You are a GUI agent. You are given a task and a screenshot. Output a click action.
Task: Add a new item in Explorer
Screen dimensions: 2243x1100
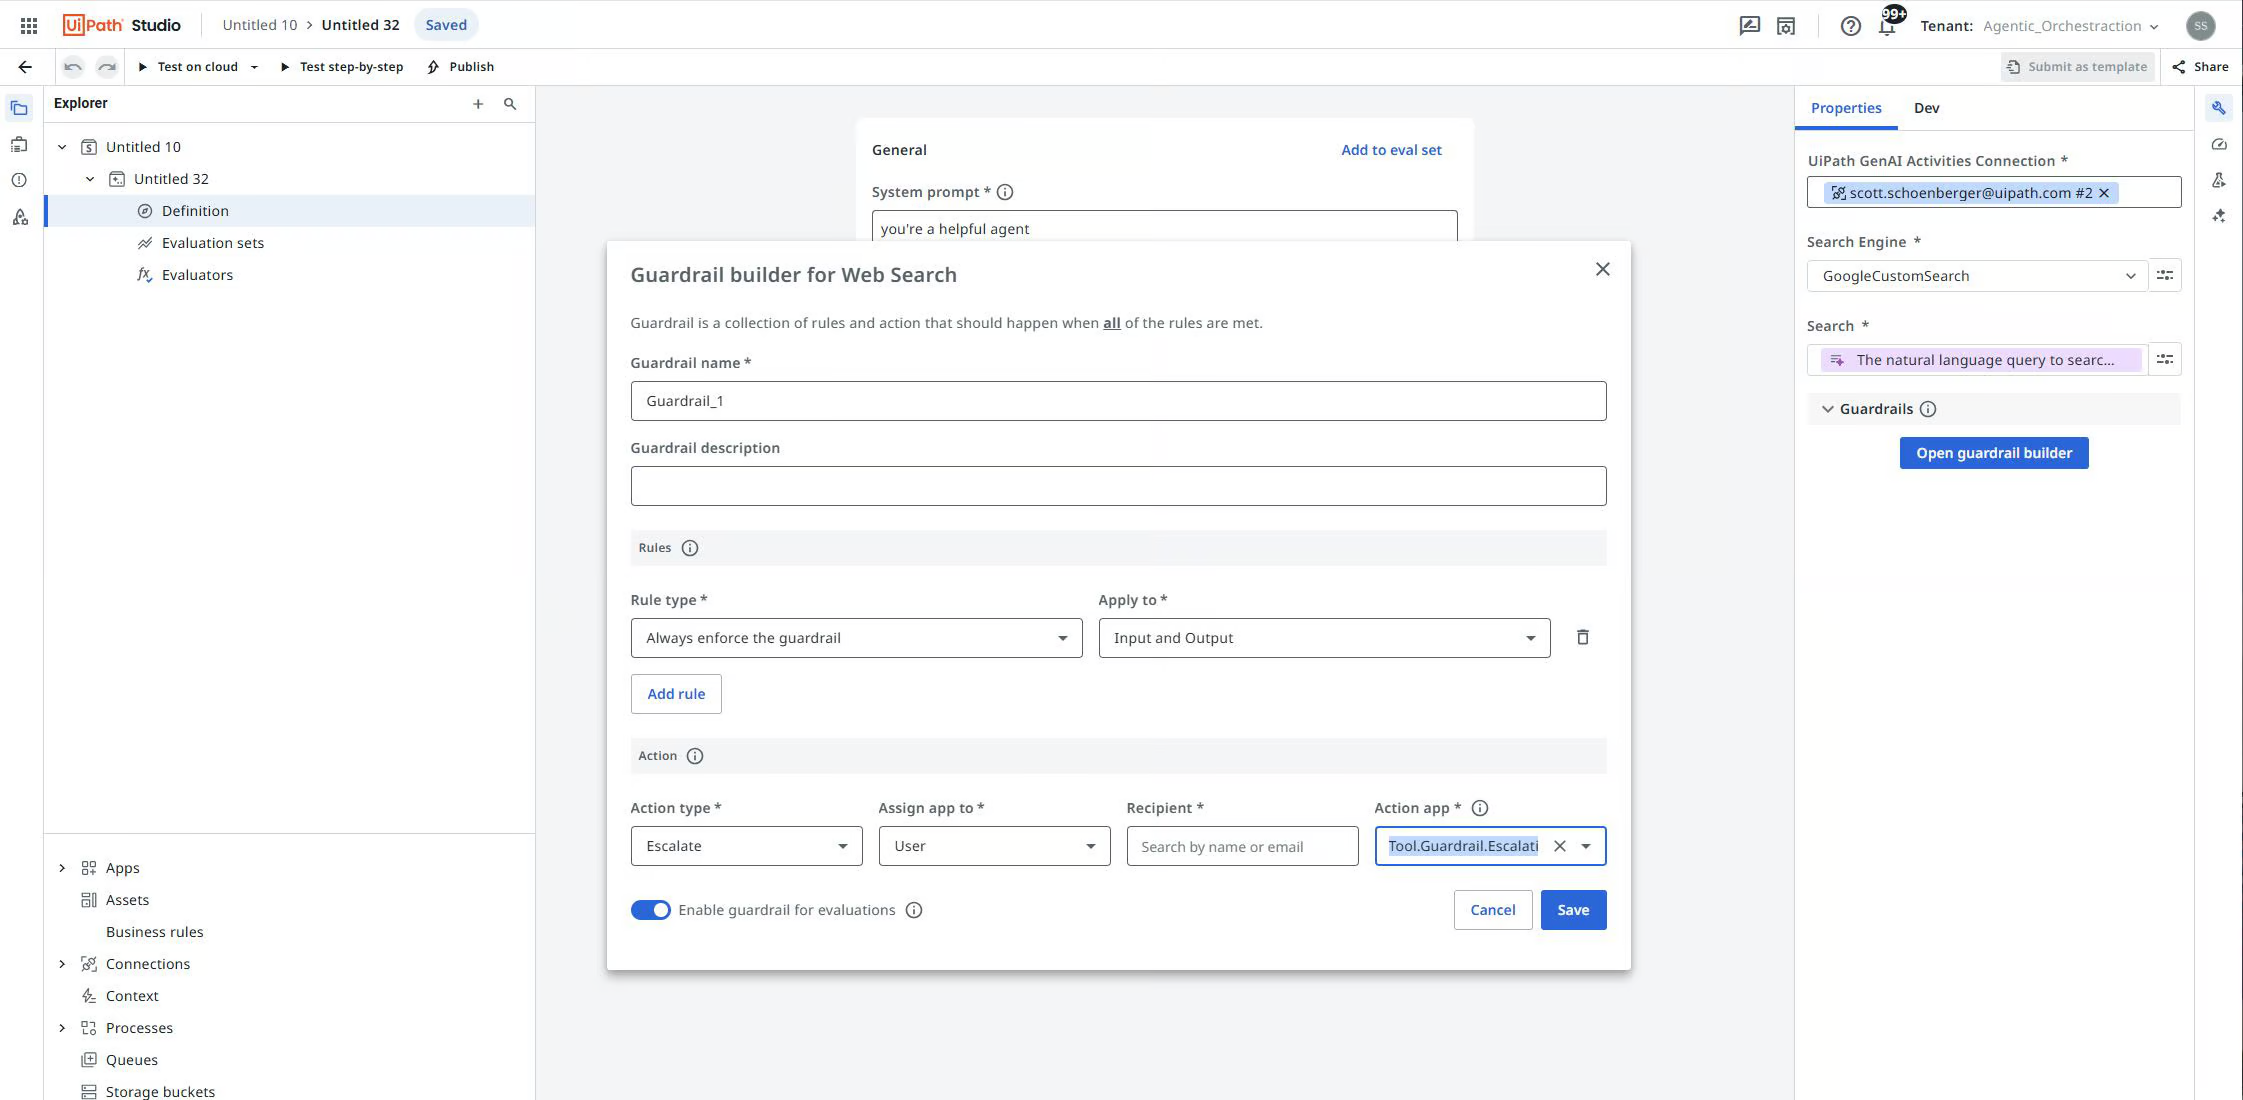478,104
